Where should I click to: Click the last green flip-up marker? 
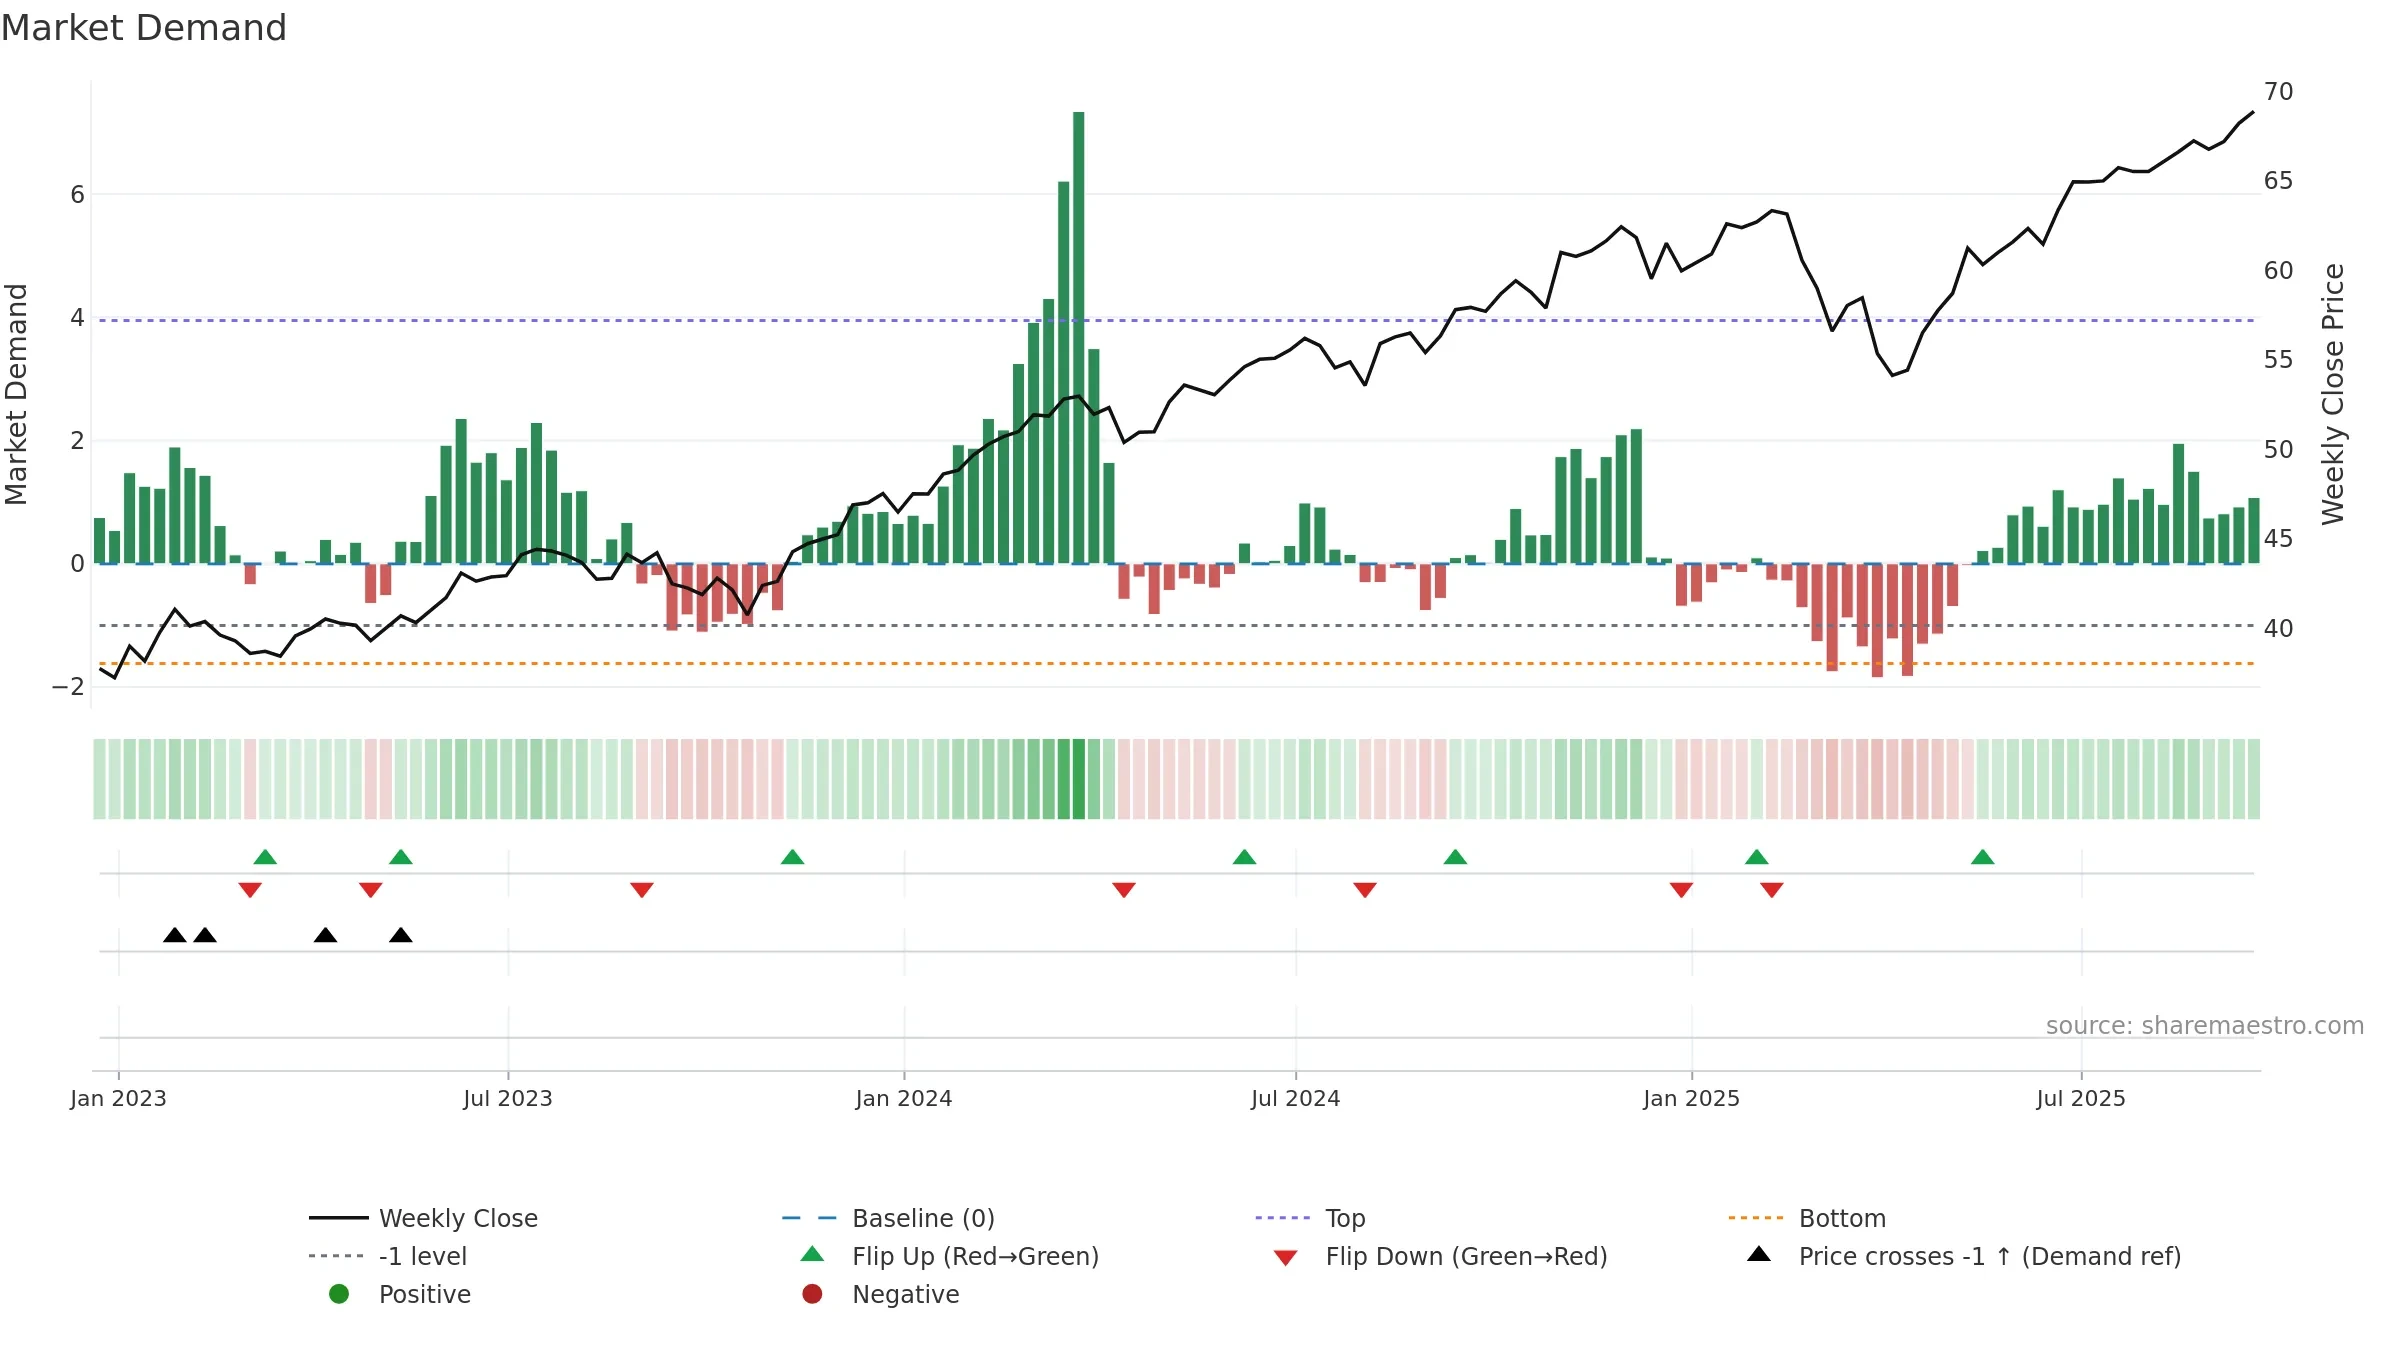(1983, 857)
